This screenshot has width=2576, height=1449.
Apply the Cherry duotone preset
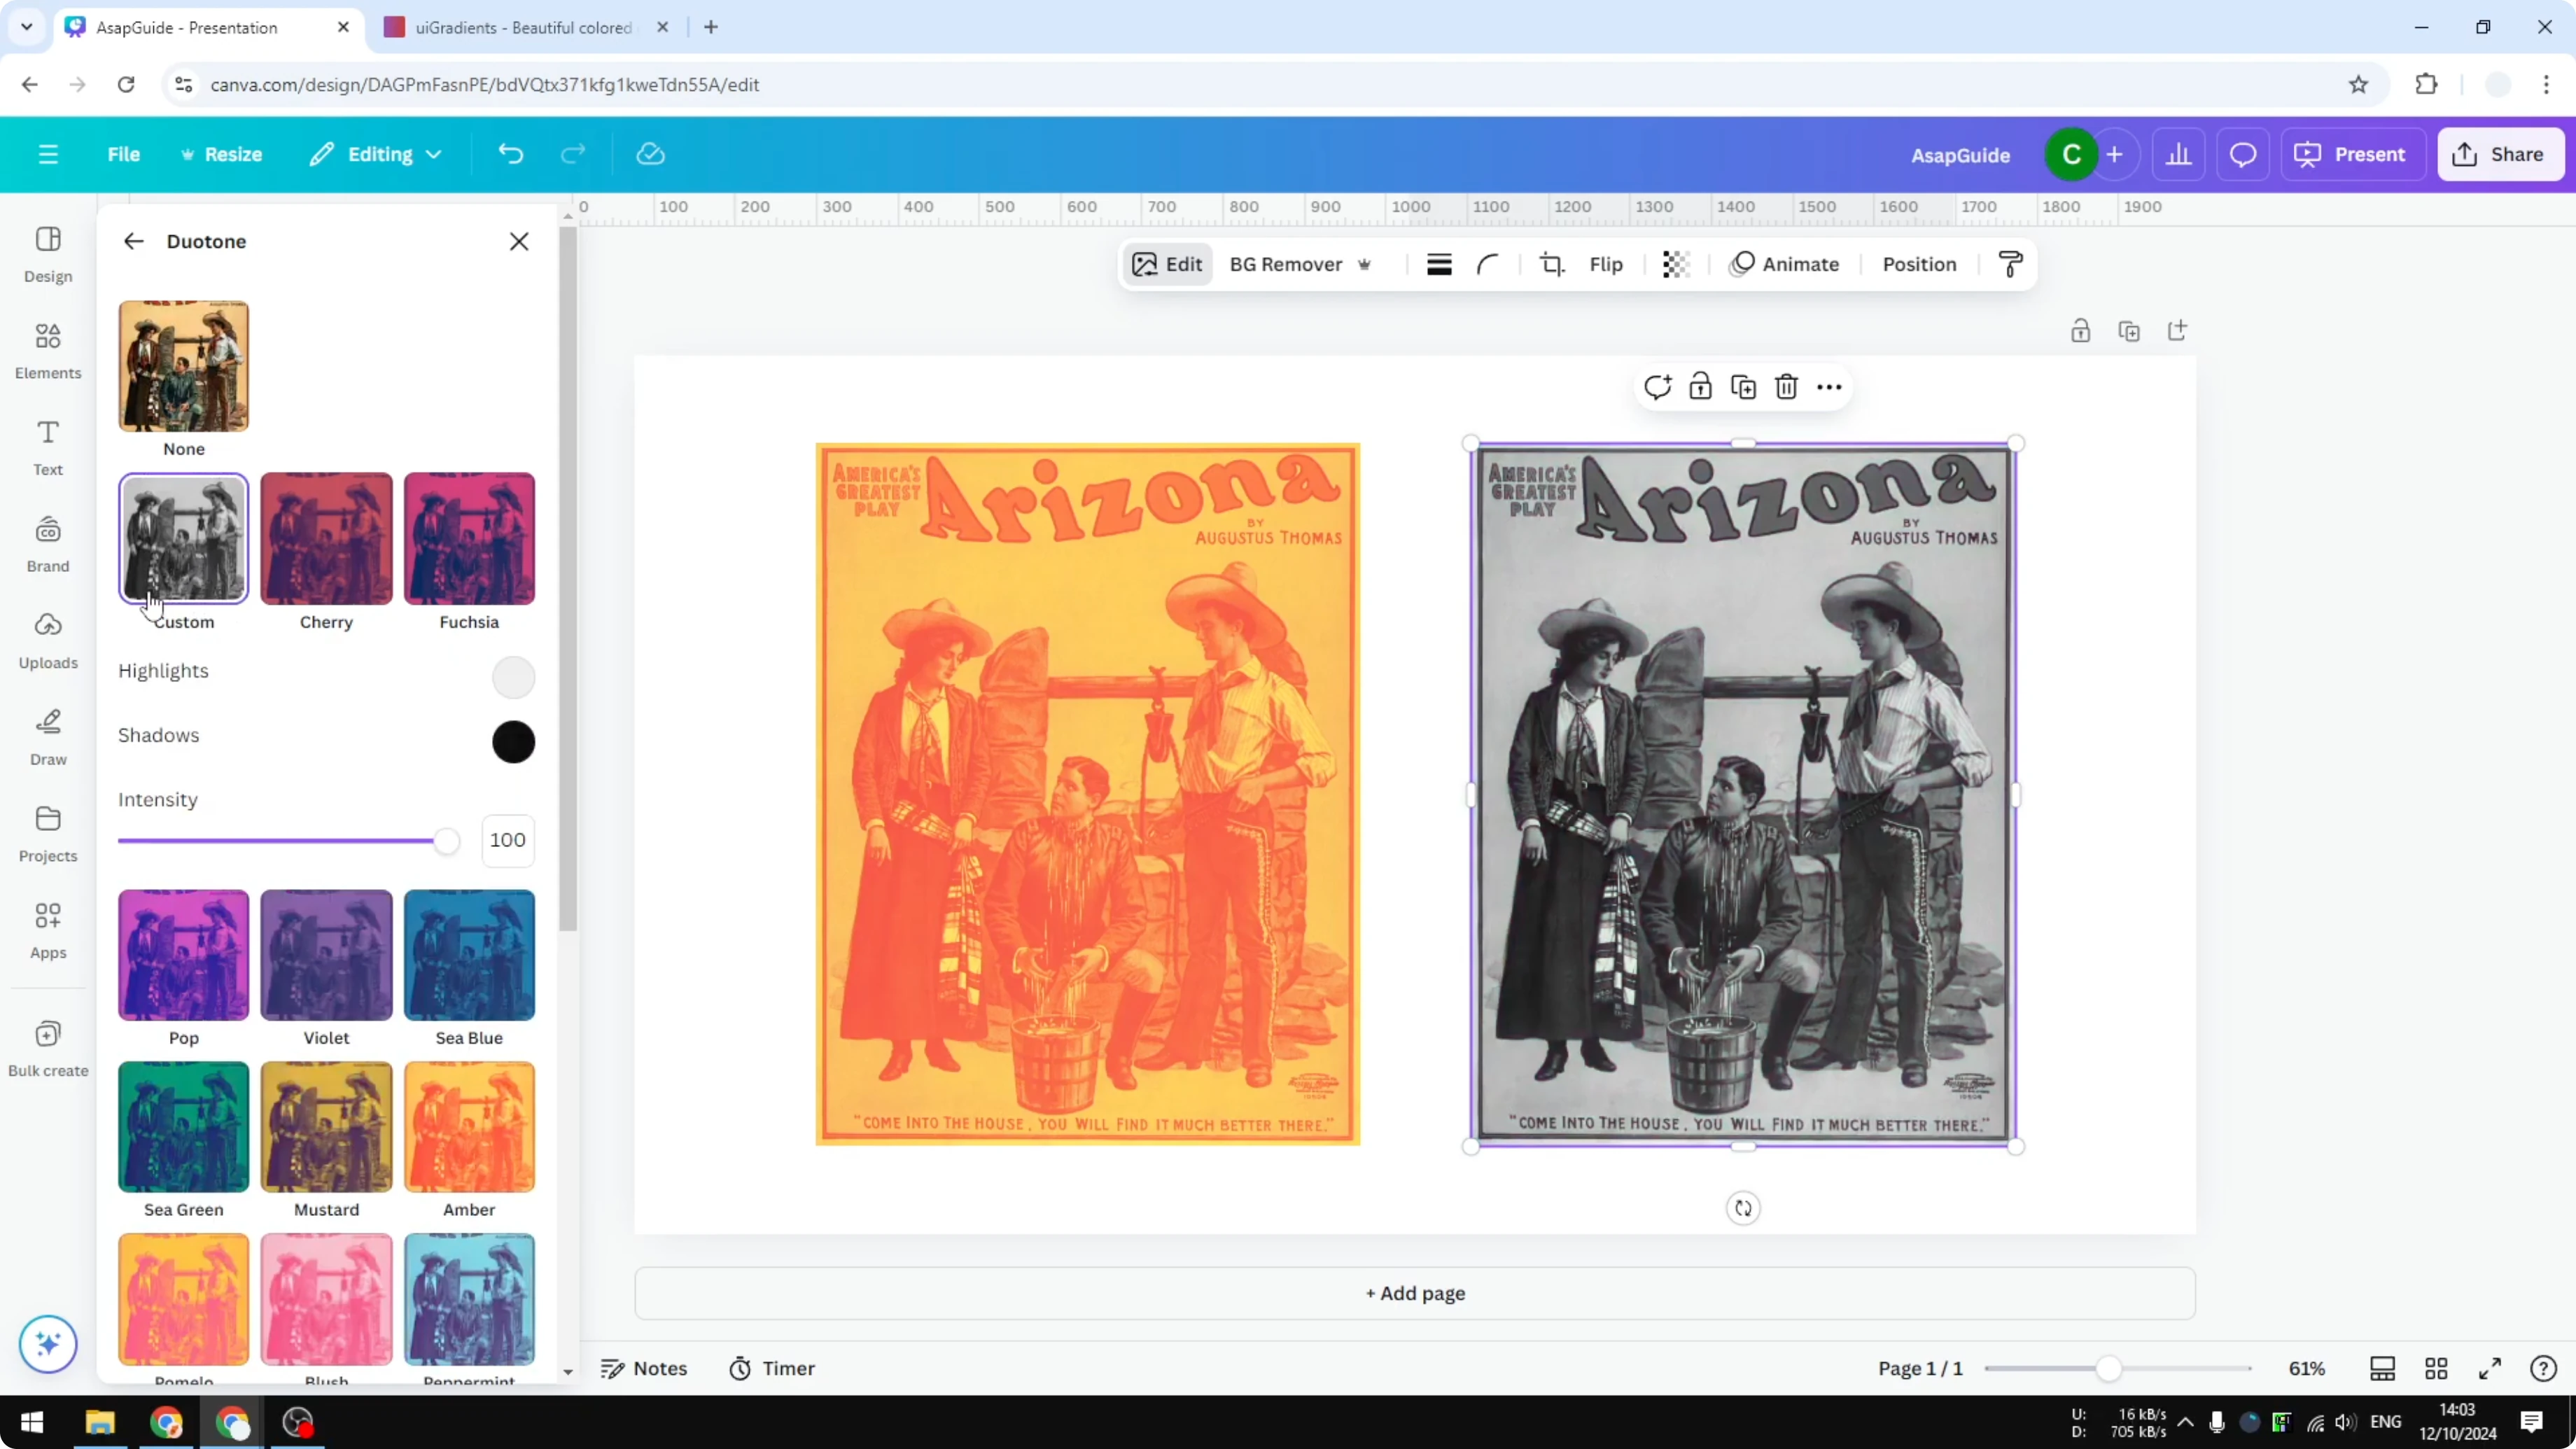tap(325, 538)
